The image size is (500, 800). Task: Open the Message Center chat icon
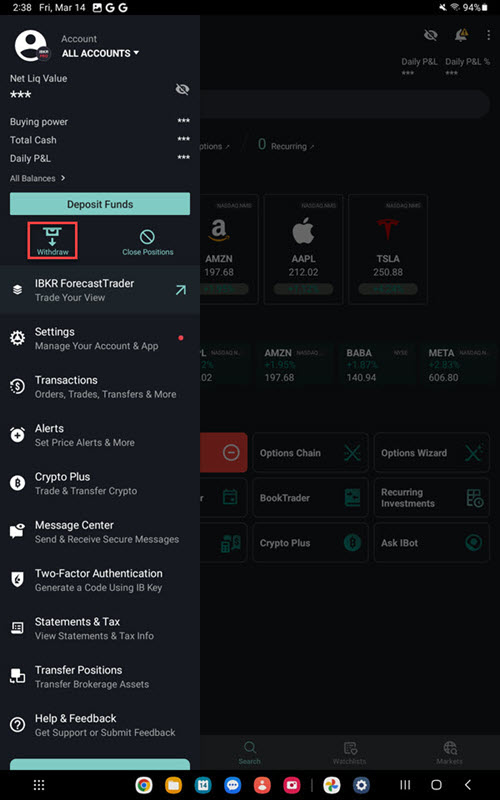coord(17,532)
